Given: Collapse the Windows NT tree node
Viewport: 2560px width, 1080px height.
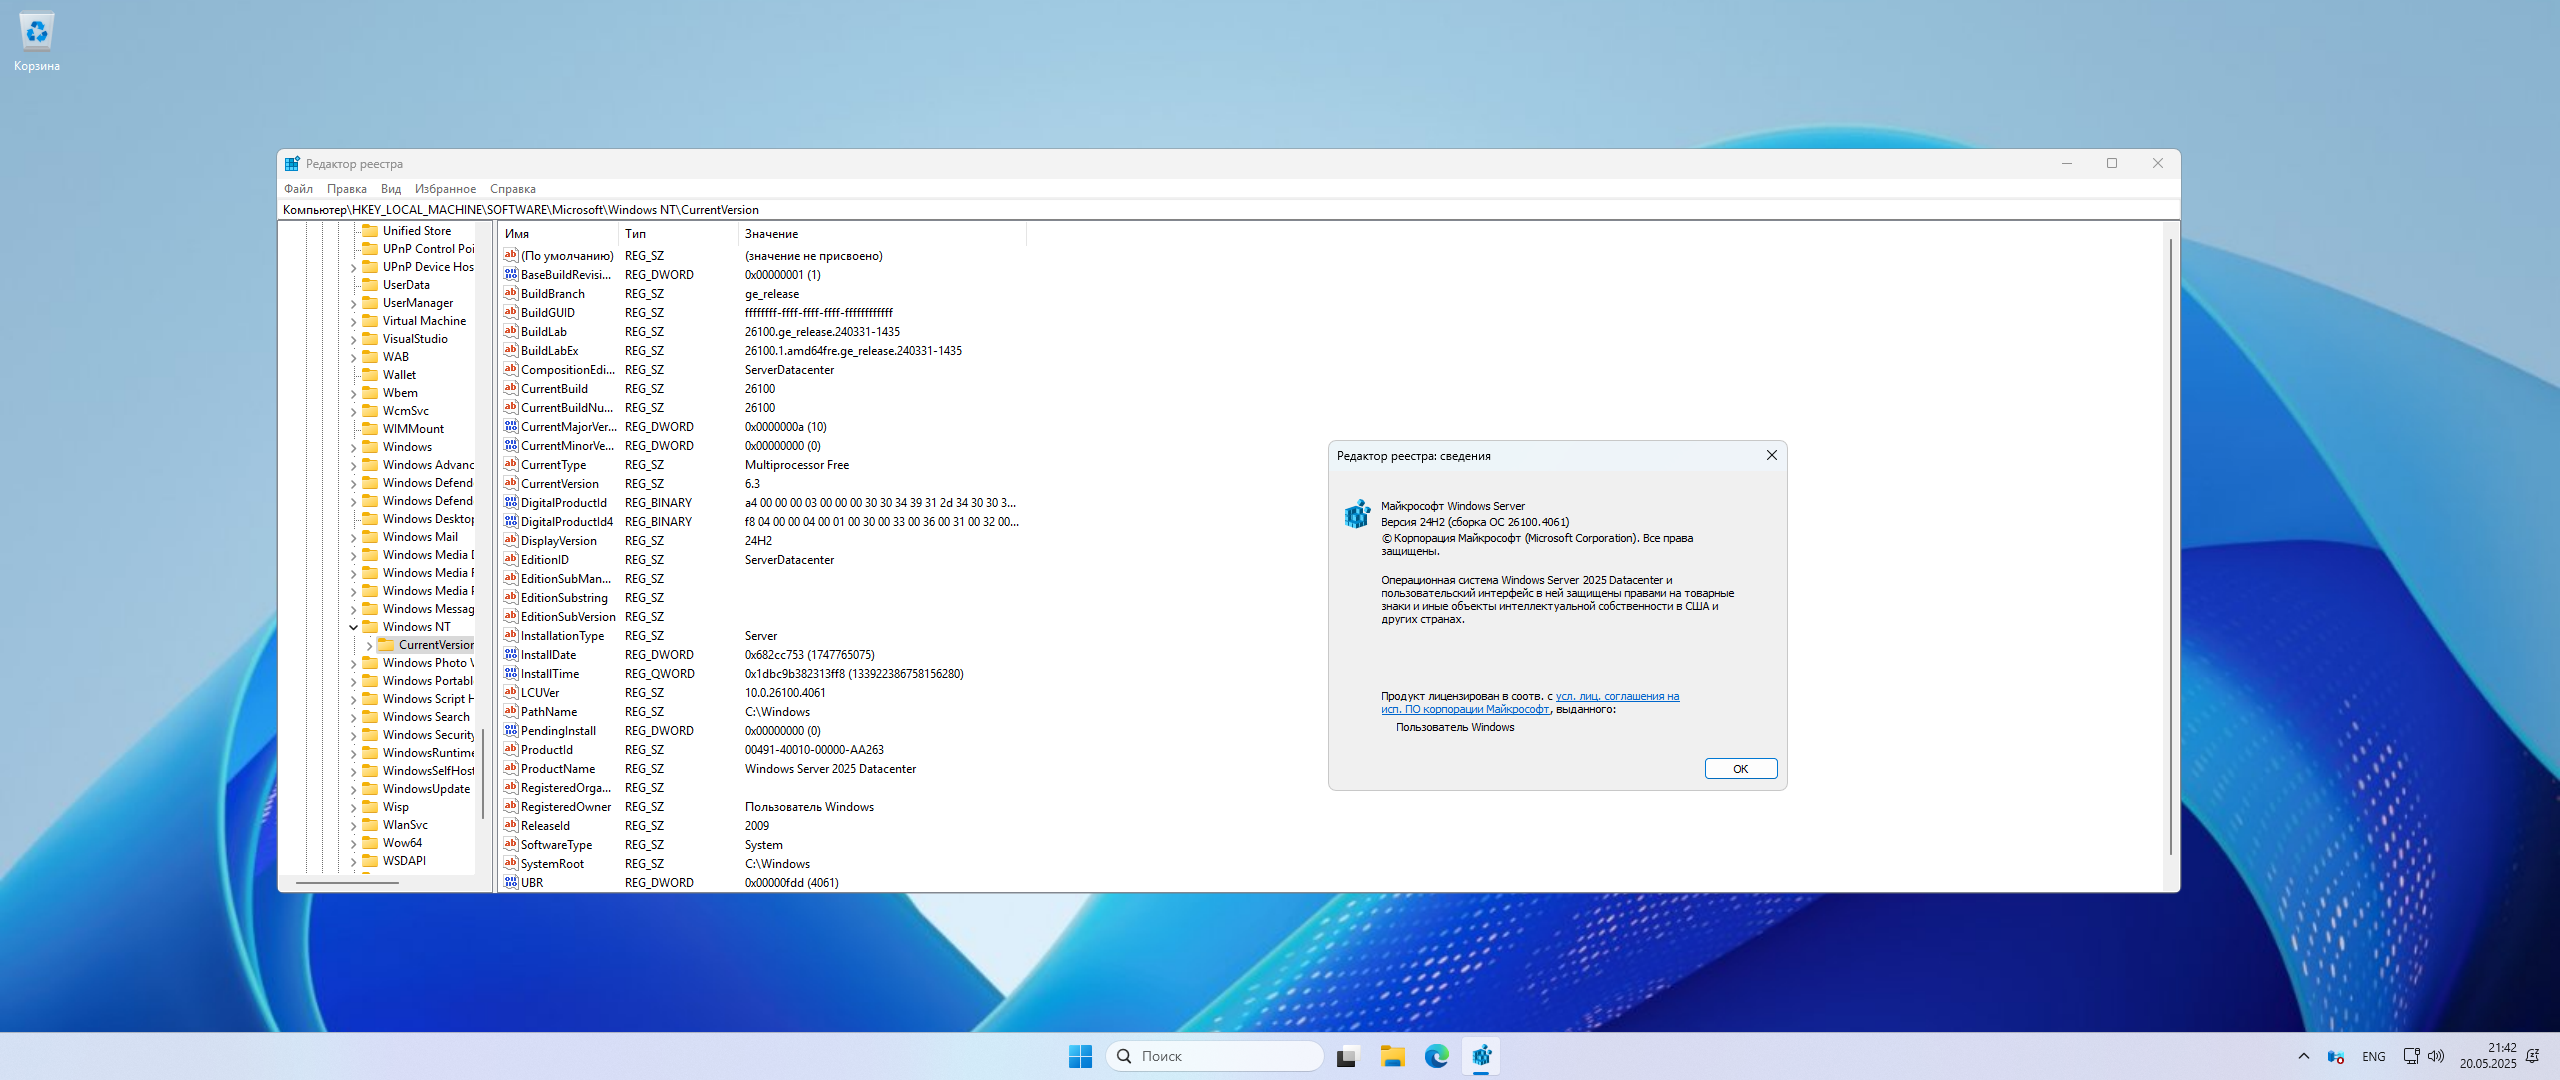Looking at the screenshot, I should 355,626.
